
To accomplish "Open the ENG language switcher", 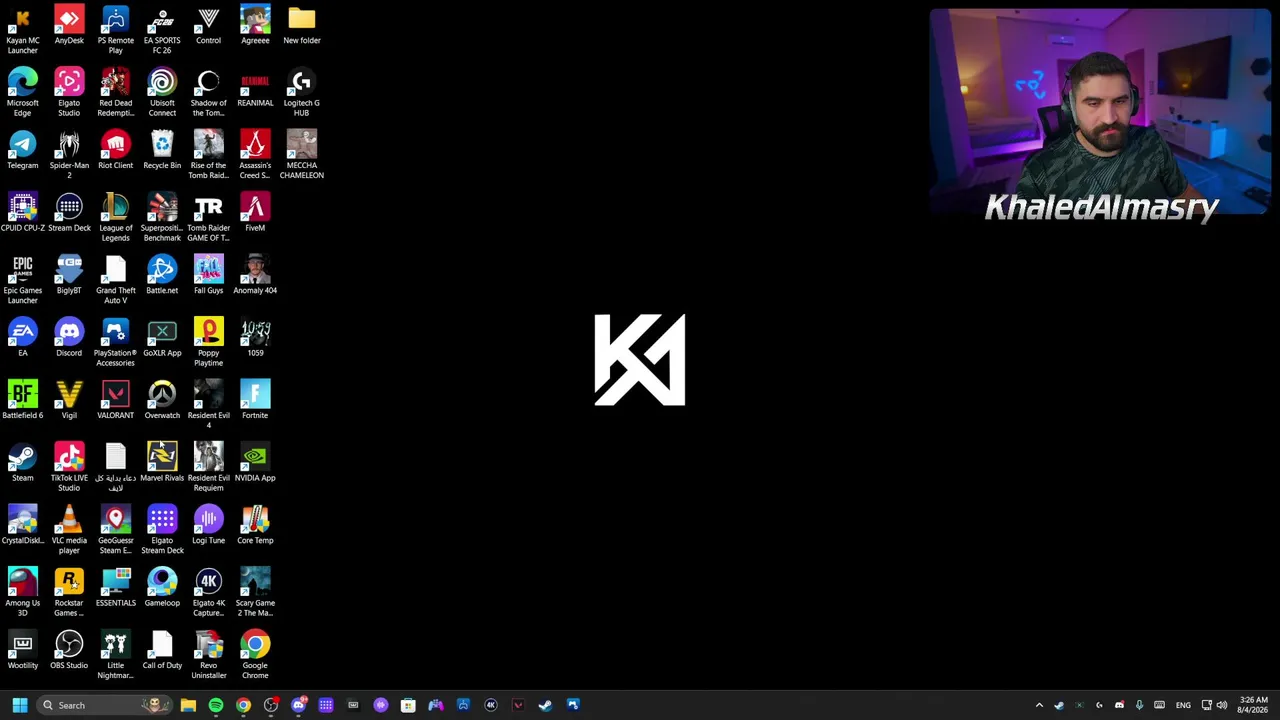I will [1183, 705].
